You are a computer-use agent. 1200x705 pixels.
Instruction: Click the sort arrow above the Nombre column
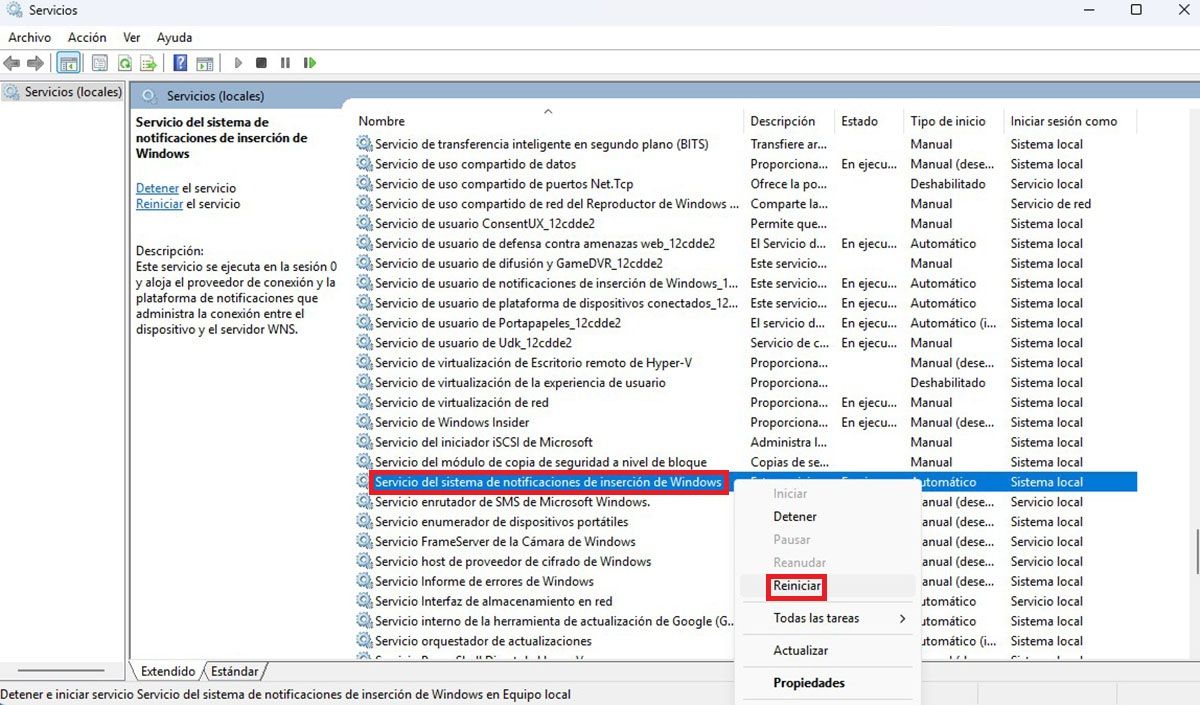(547, 111)
